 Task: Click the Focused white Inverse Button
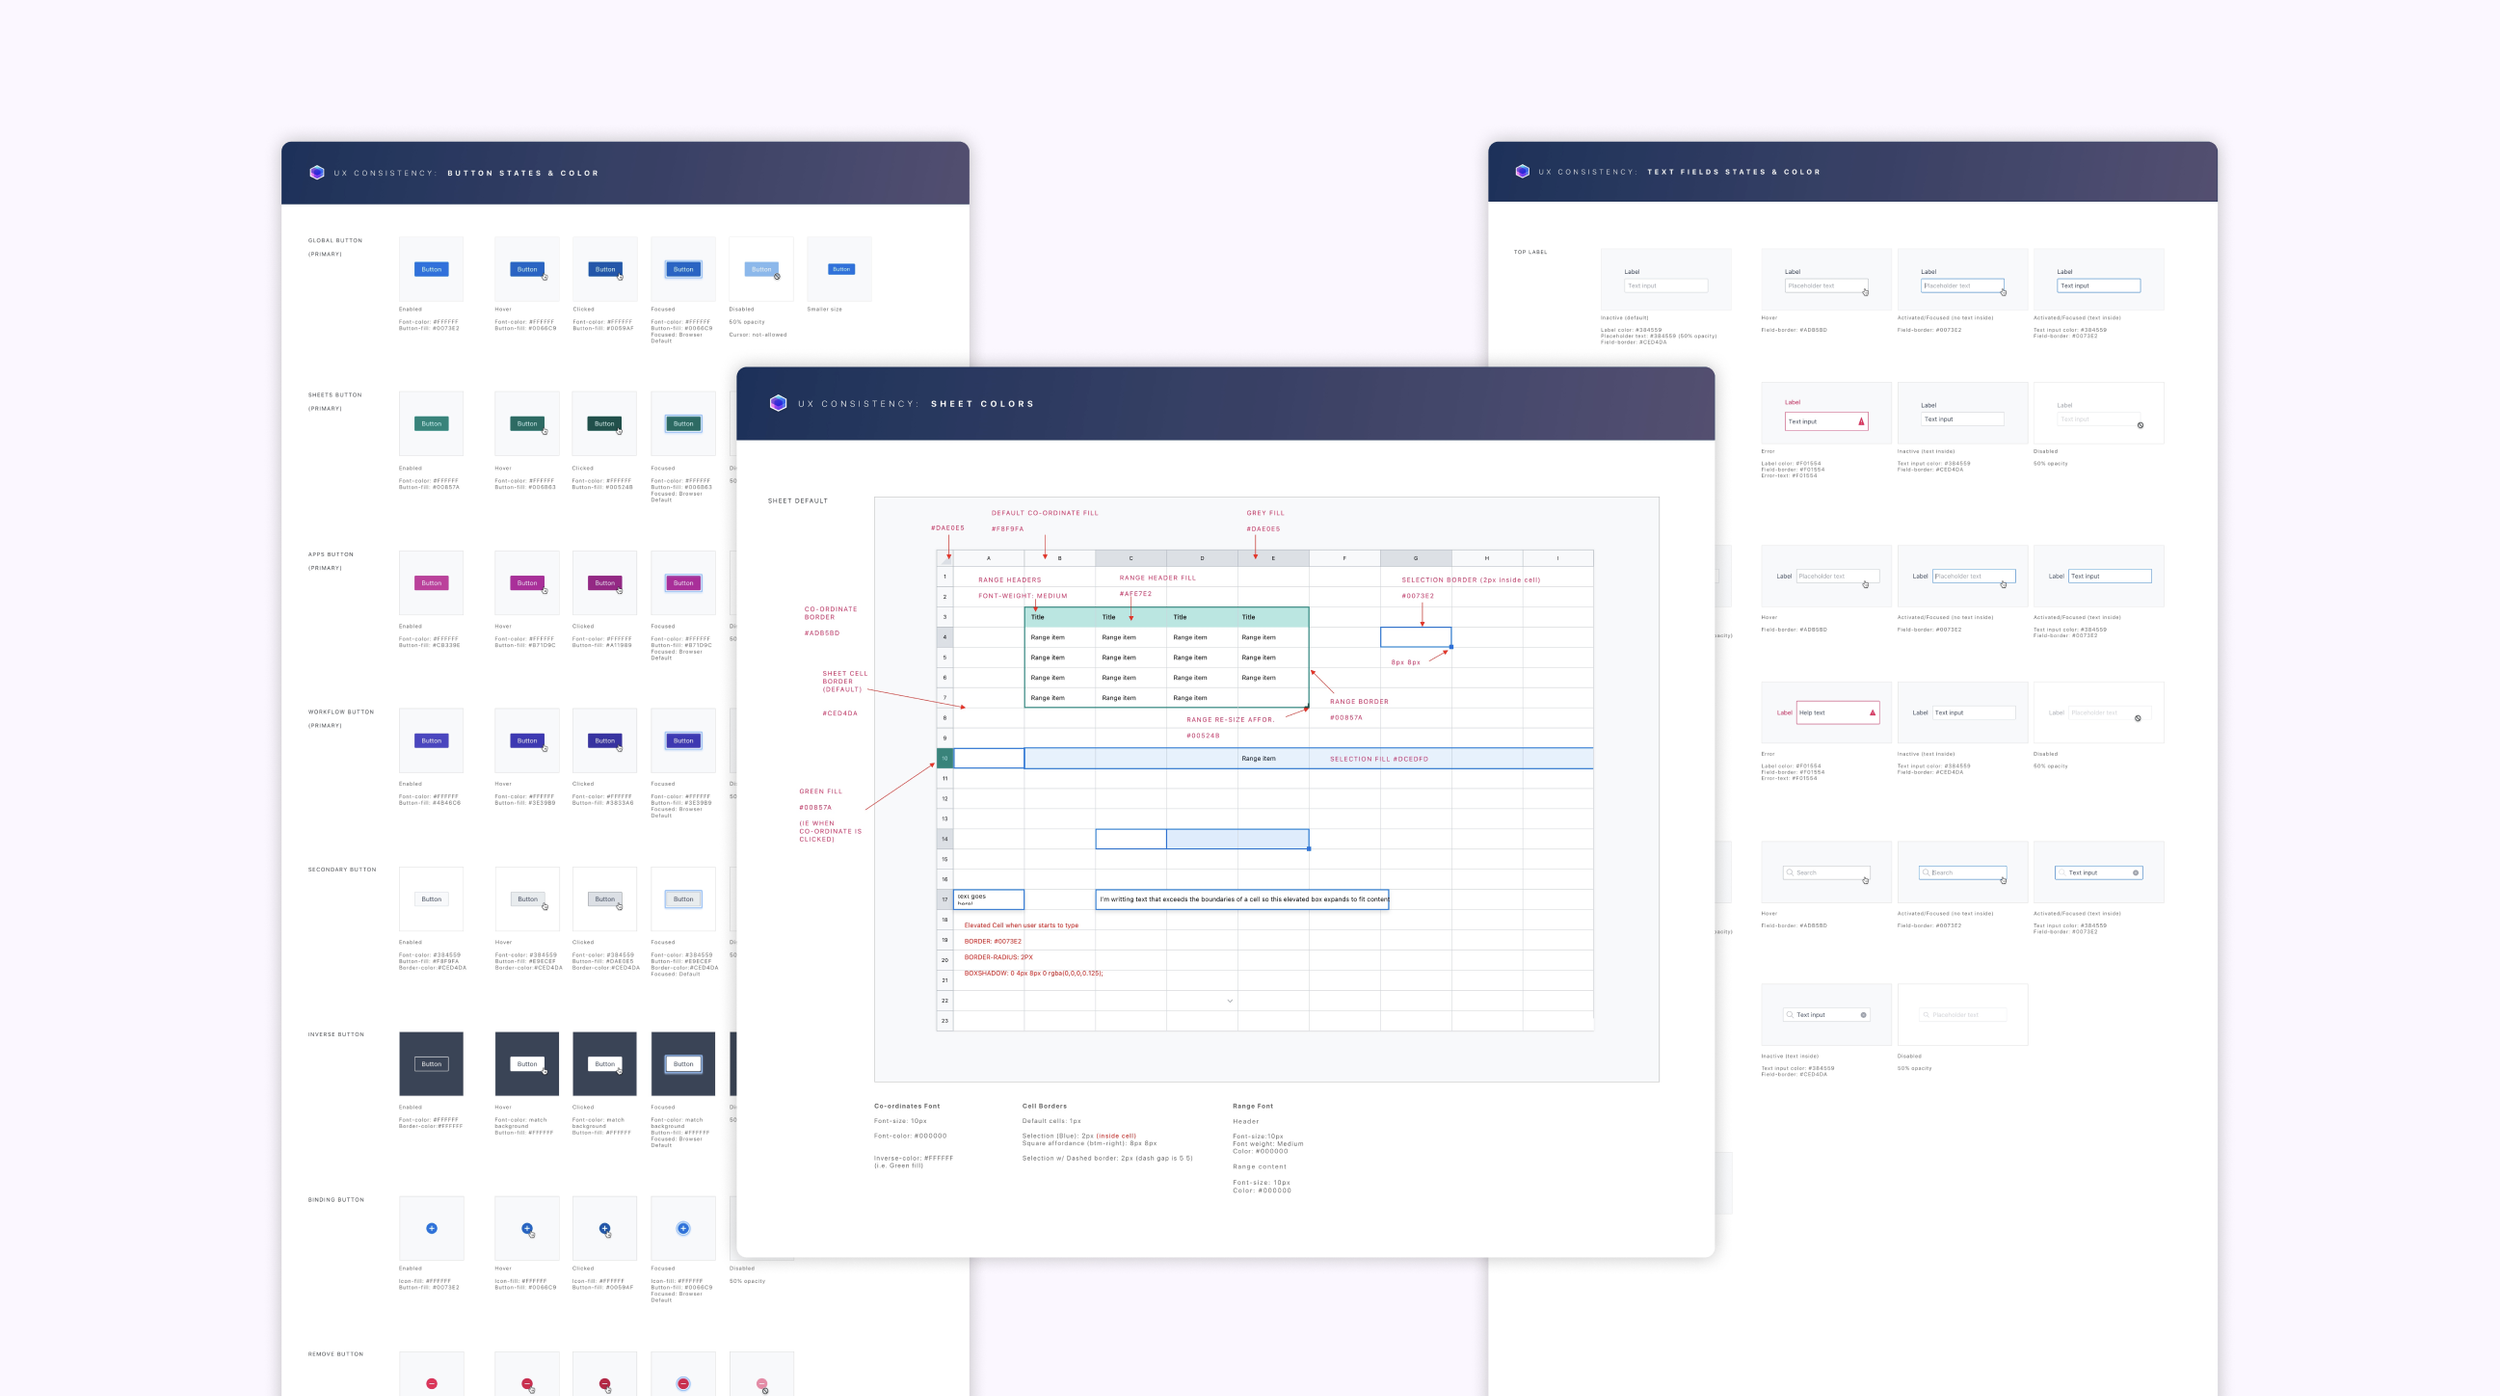click(x=683, y=1064)
